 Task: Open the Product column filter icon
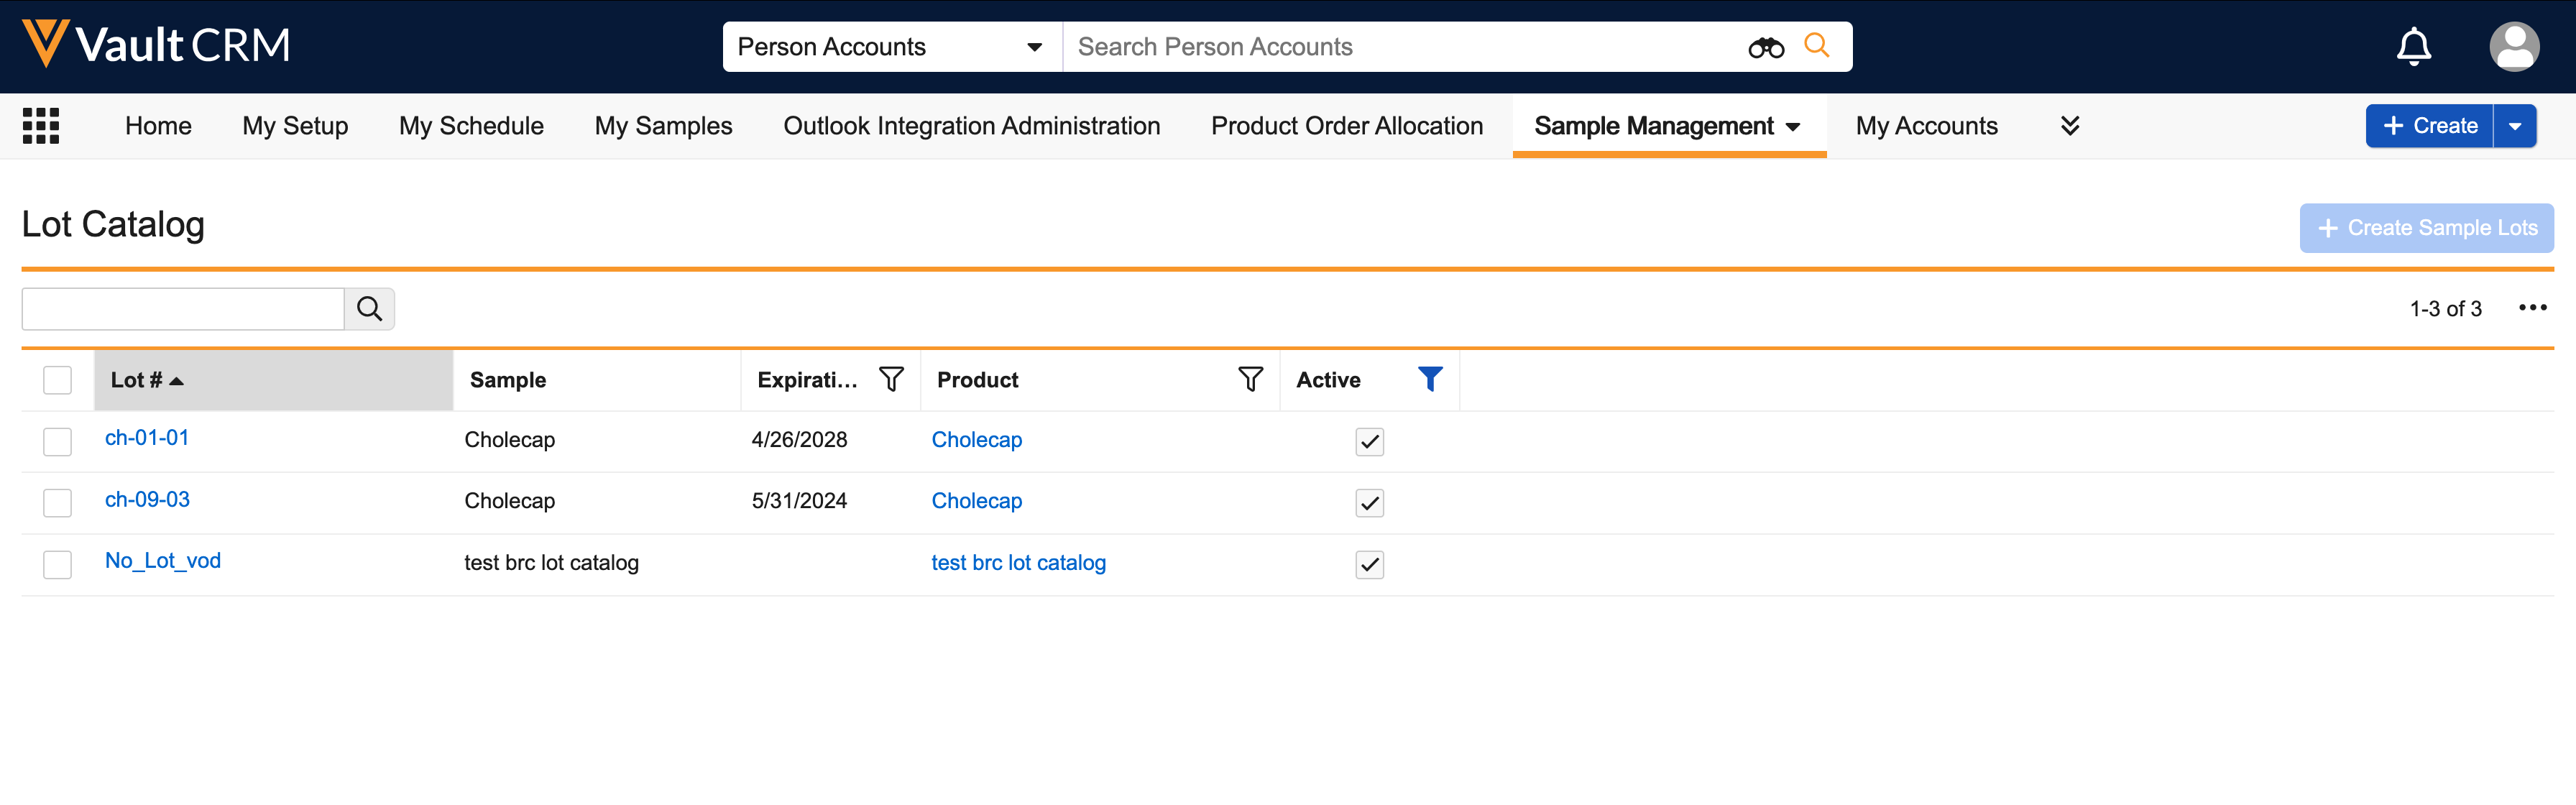pos(1250,379)
